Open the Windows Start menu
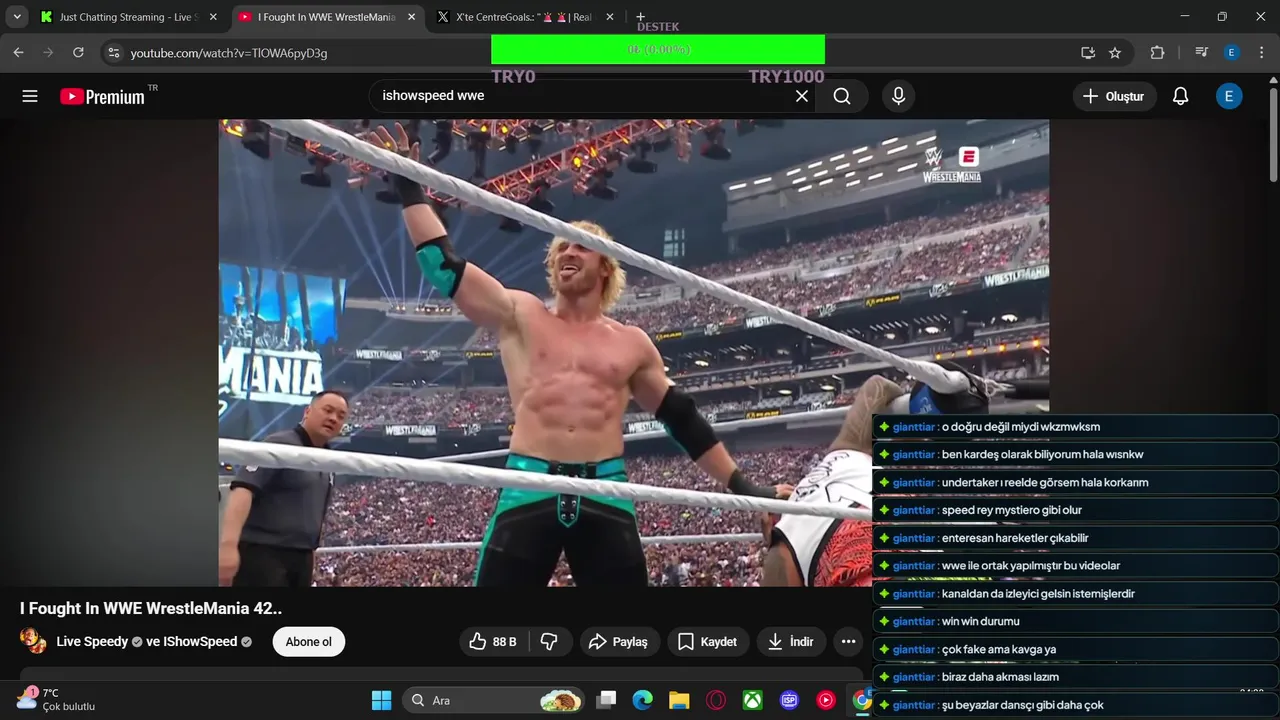1280x720 pixels. [381, 700]
